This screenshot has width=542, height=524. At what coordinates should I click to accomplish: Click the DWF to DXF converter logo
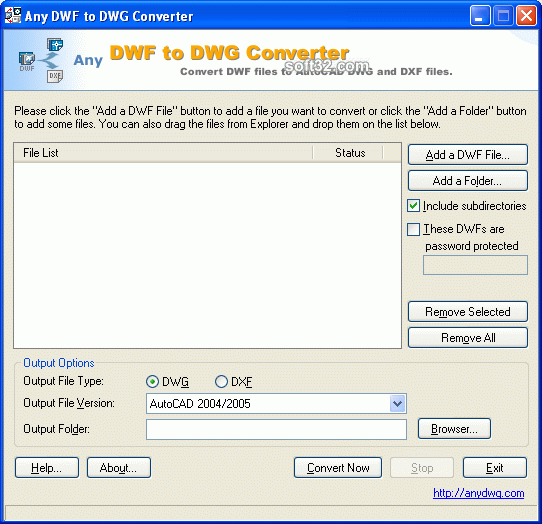click(41, 60)
